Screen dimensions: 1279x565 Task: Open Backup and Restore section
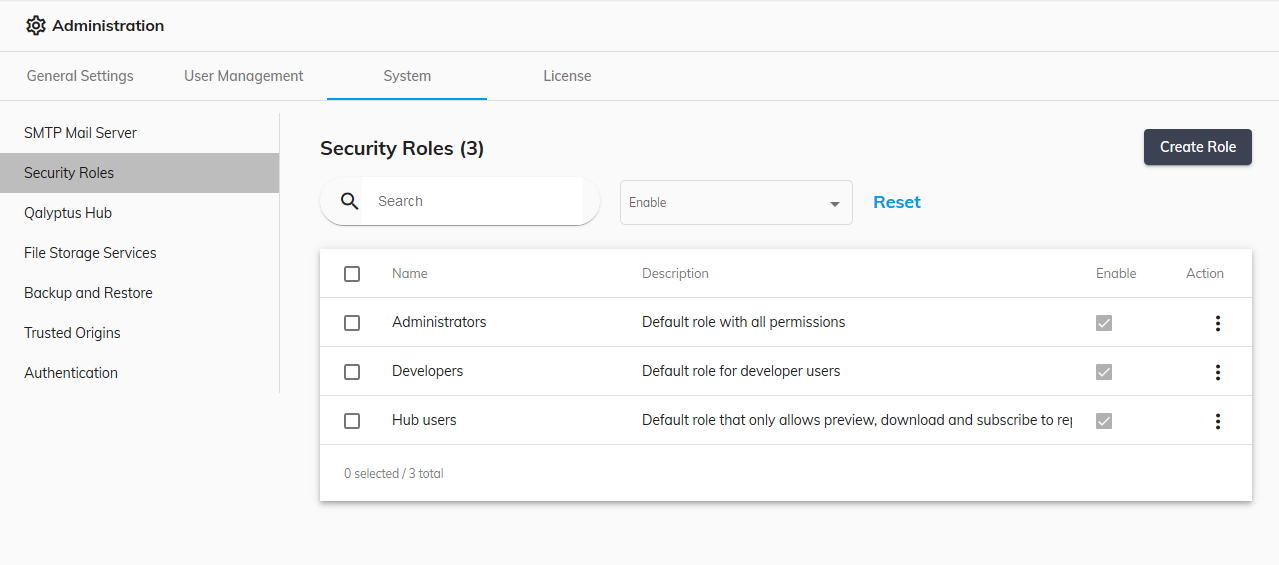139,293
